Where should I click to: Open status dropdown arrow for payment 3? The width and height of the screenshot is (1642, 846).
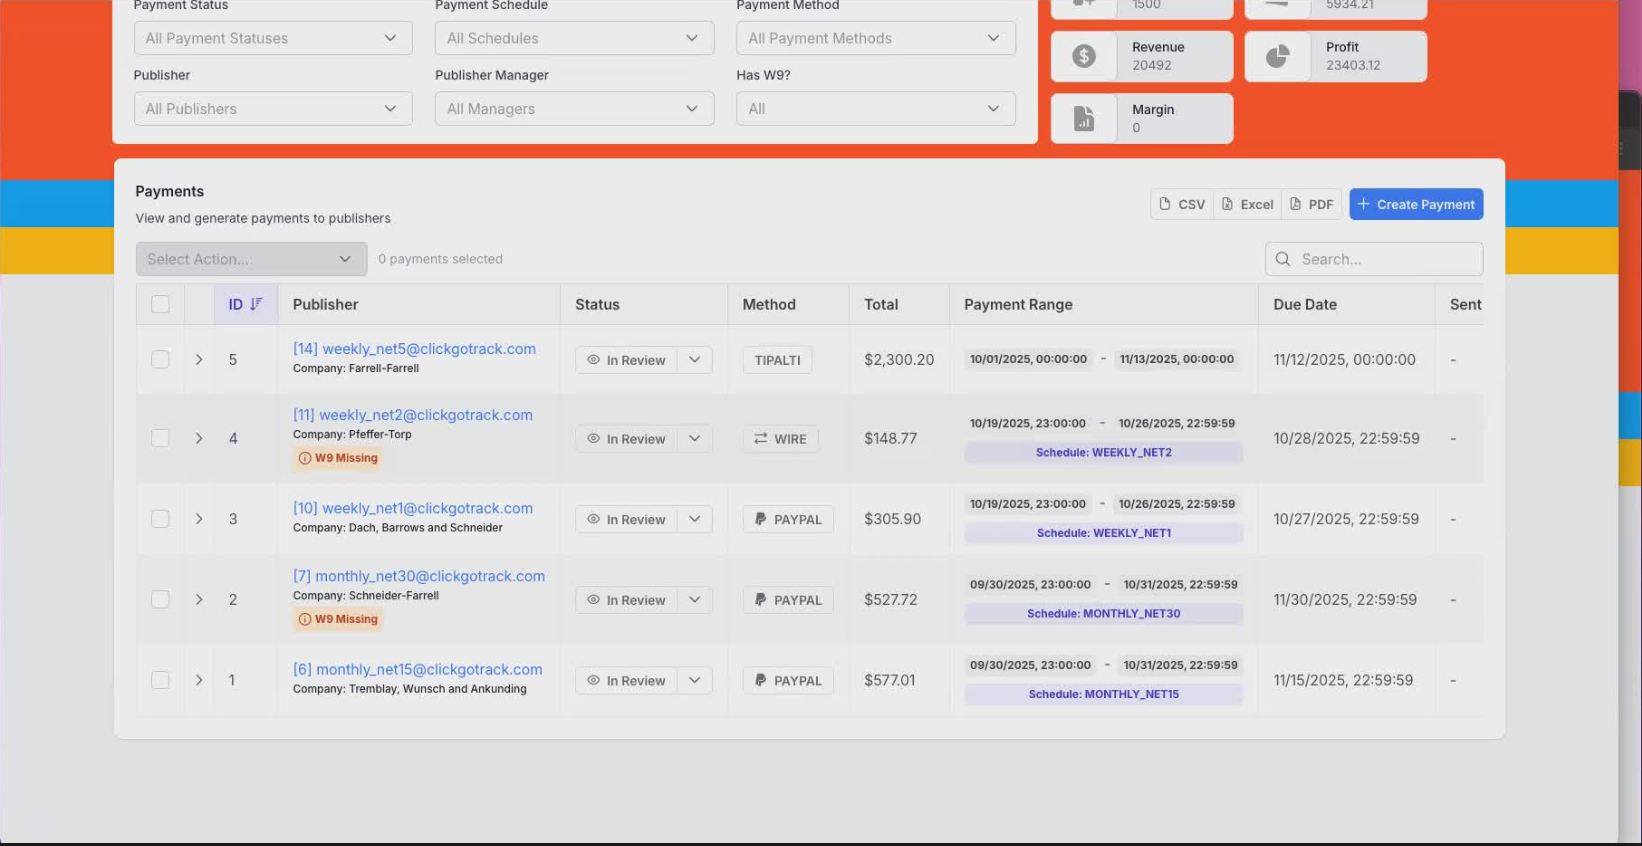click(x=694, y=519)
